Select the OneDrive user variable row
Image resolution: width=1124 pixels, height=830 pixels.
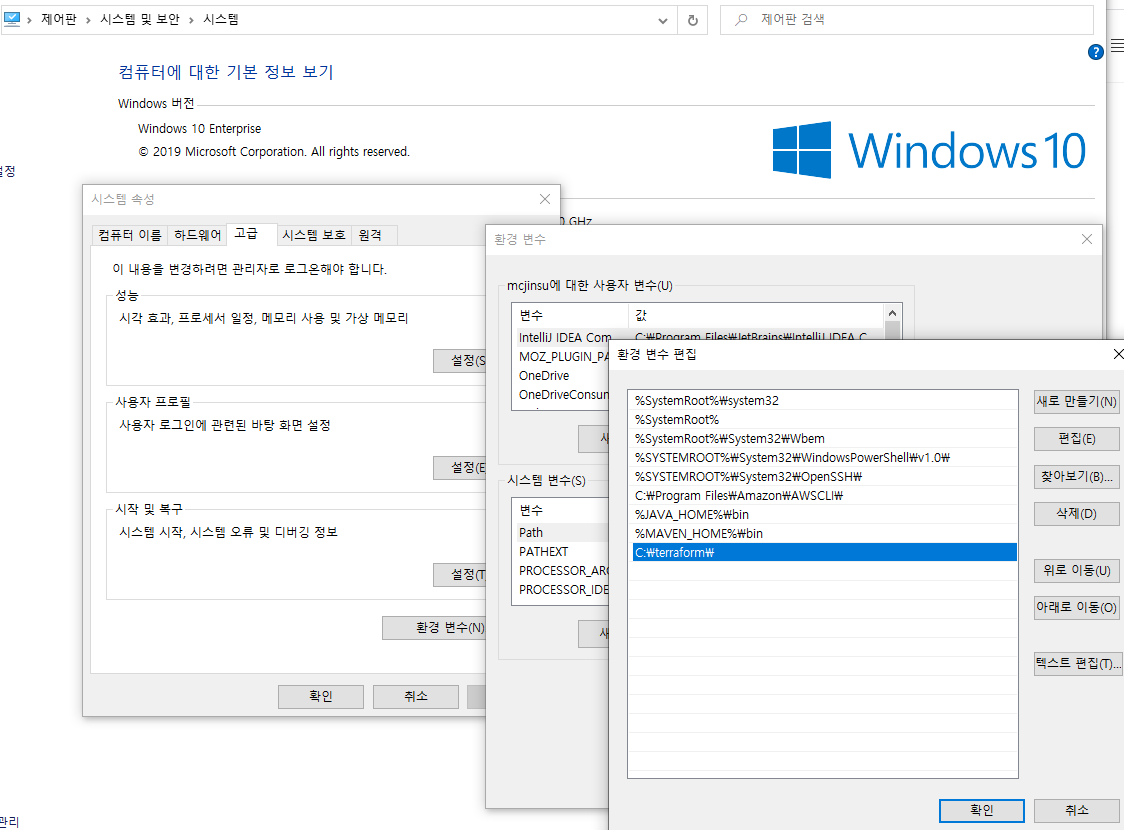564,376
